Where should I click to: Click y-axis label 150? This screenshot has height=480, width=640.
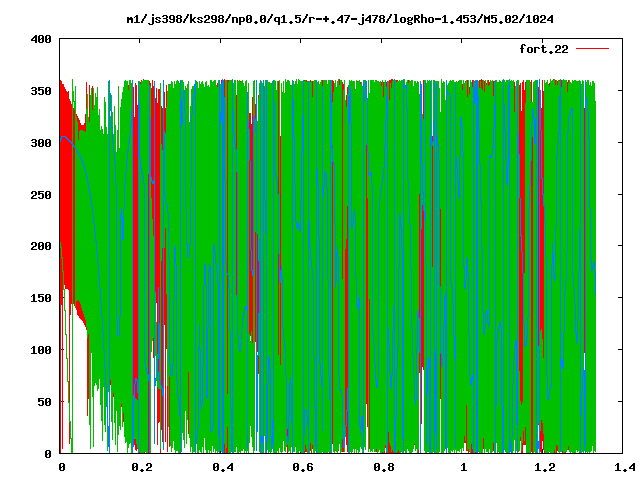[x=41, y=298]
